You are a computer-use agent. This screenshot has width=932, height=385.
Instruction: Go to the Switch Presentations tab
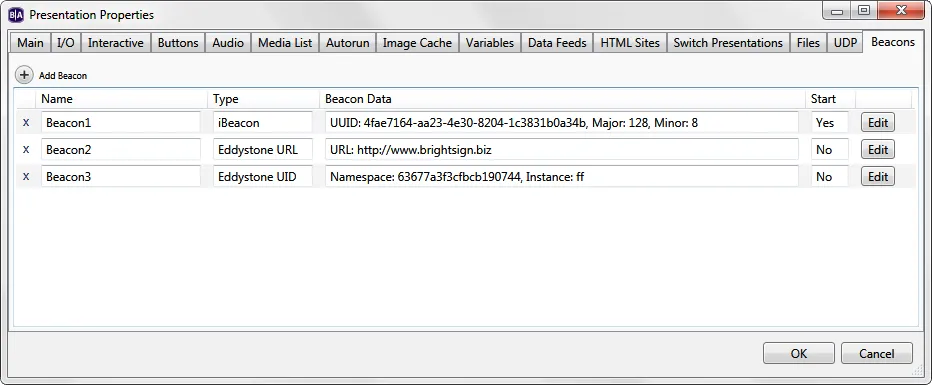[728, 43]
